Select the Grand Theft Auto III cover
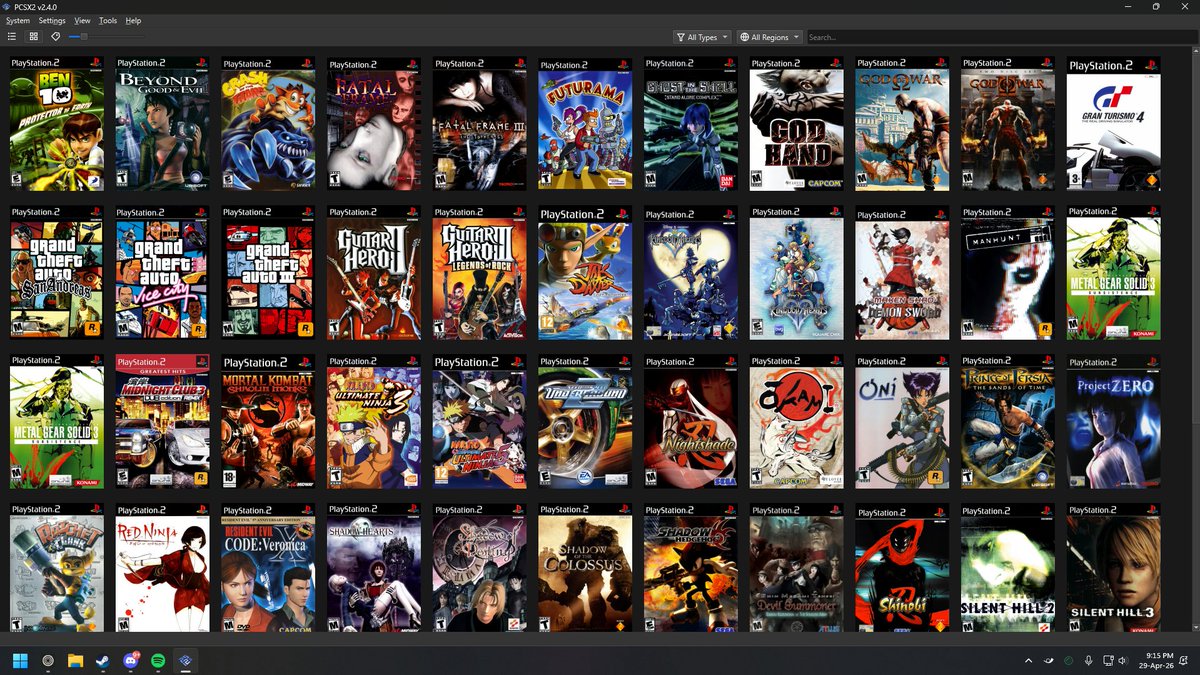This screenshot has height=675, width=1200. tap(268, 273)
